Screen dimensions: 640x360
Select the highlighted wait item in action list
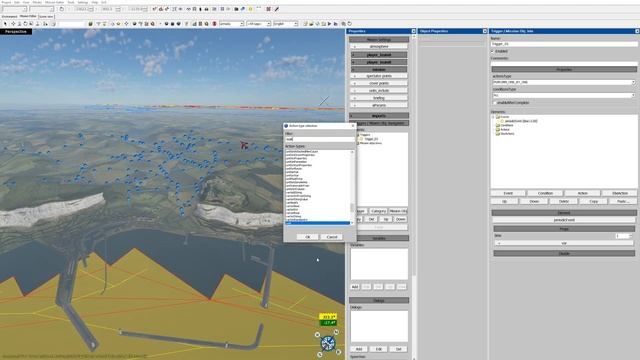coord(317,223)
